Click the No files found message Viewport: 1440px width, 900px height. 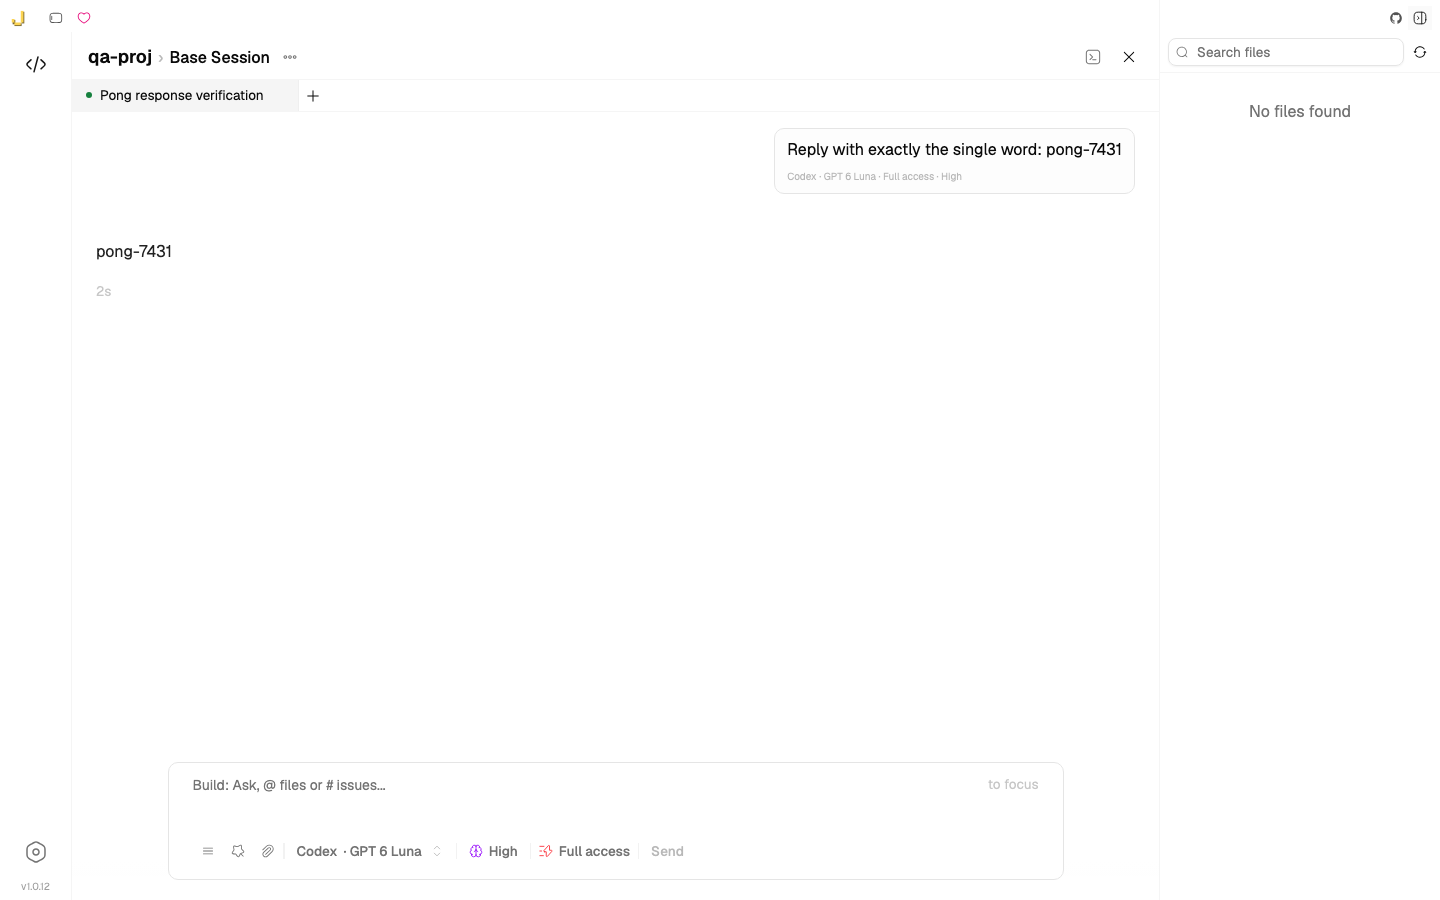point(1300,111)
